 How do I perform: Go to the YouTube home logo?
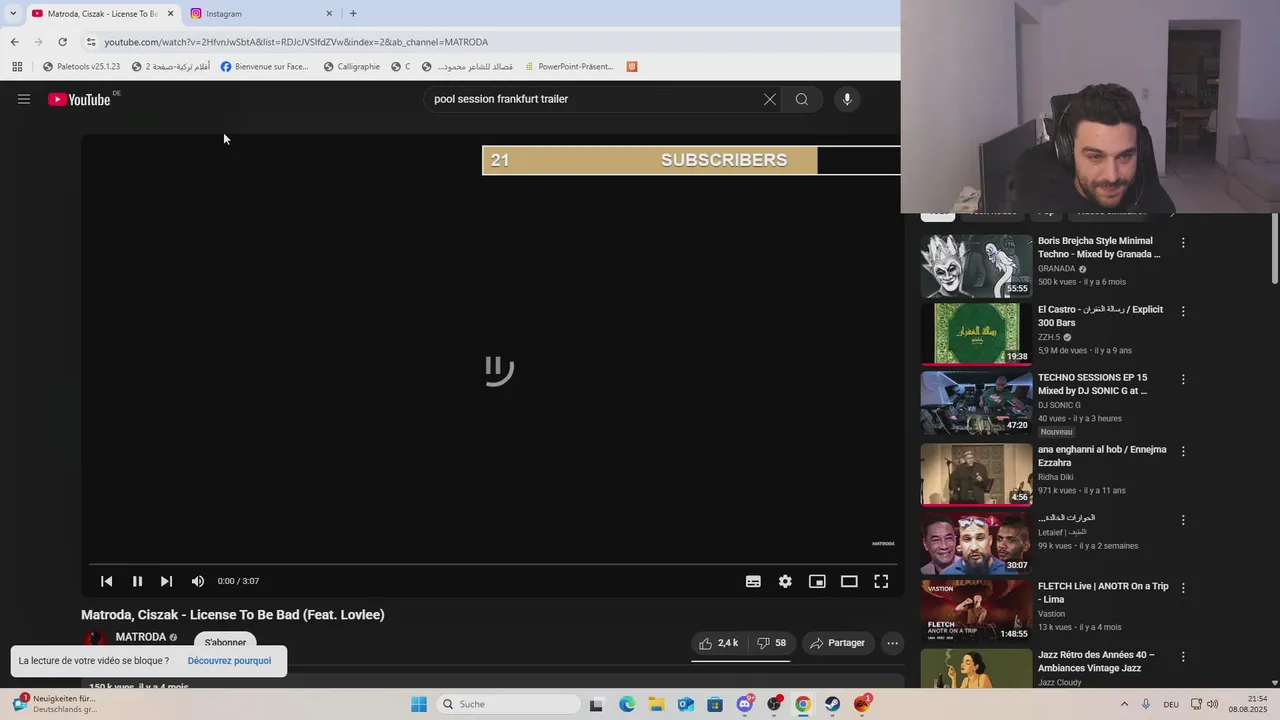tap(79, 99)
